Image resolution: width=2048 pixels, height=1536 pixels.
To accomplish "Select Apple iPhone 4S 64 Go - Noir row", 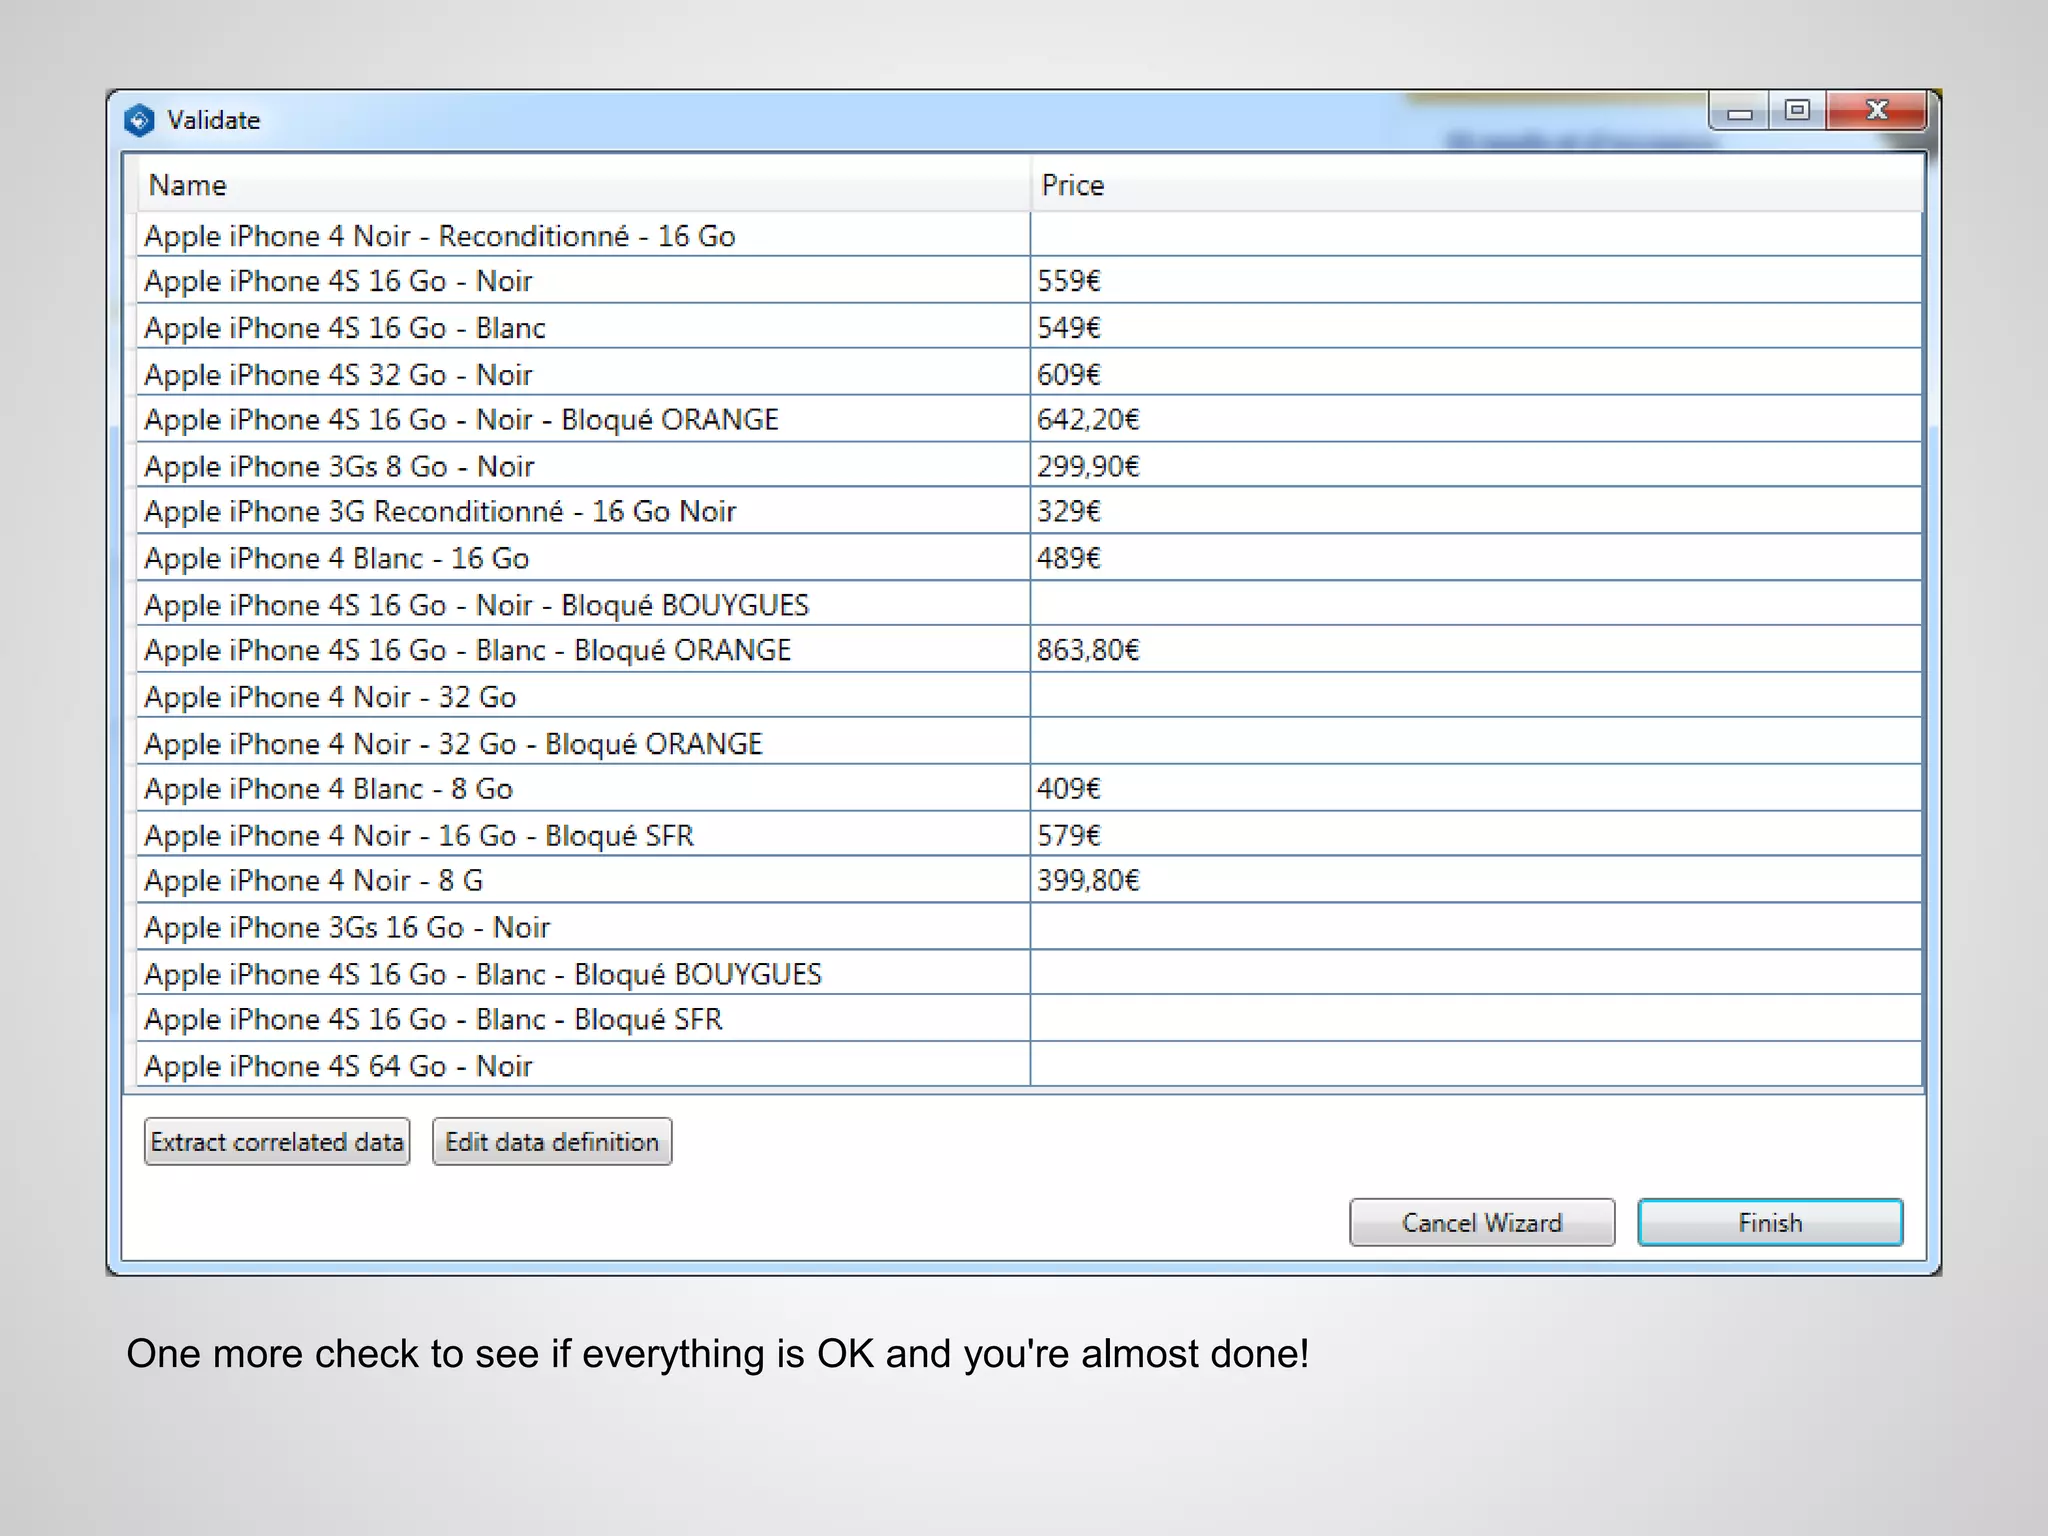I will pyautogui.click(x=338, y=1066).
